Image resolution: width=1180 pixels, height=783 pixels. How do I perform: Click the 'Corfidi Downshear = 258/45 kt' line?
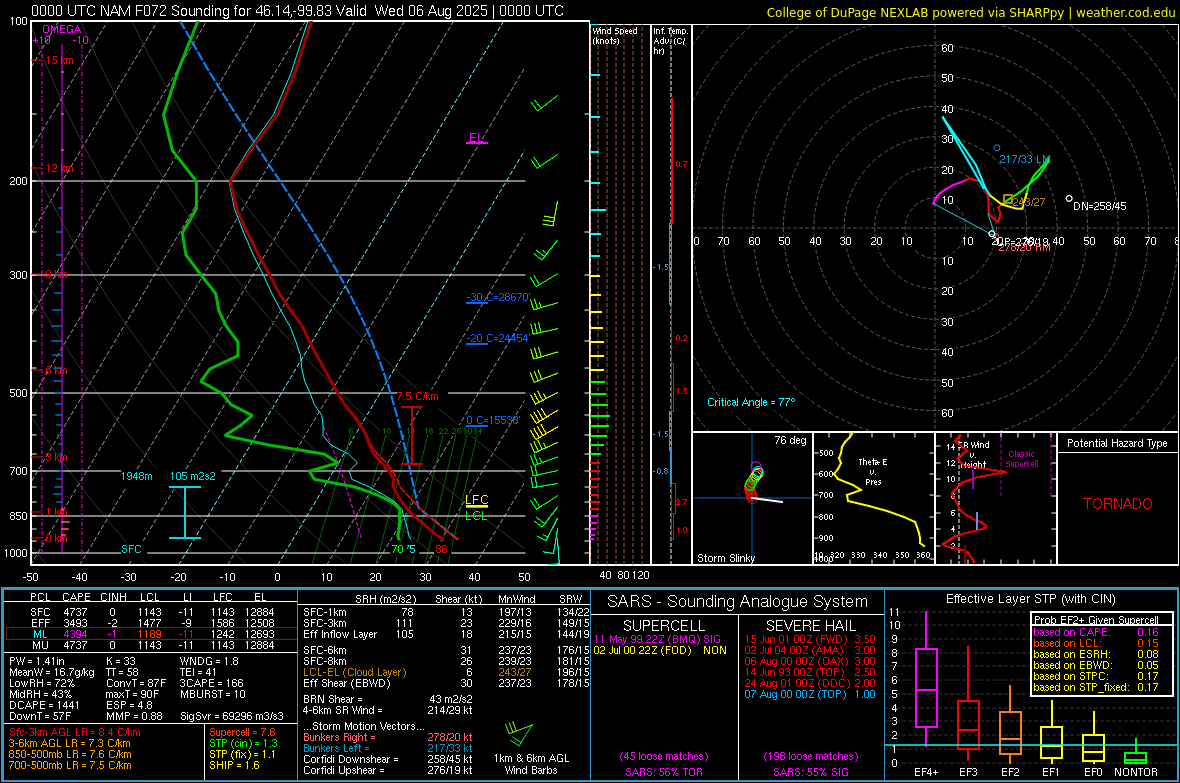coord(388,759)
